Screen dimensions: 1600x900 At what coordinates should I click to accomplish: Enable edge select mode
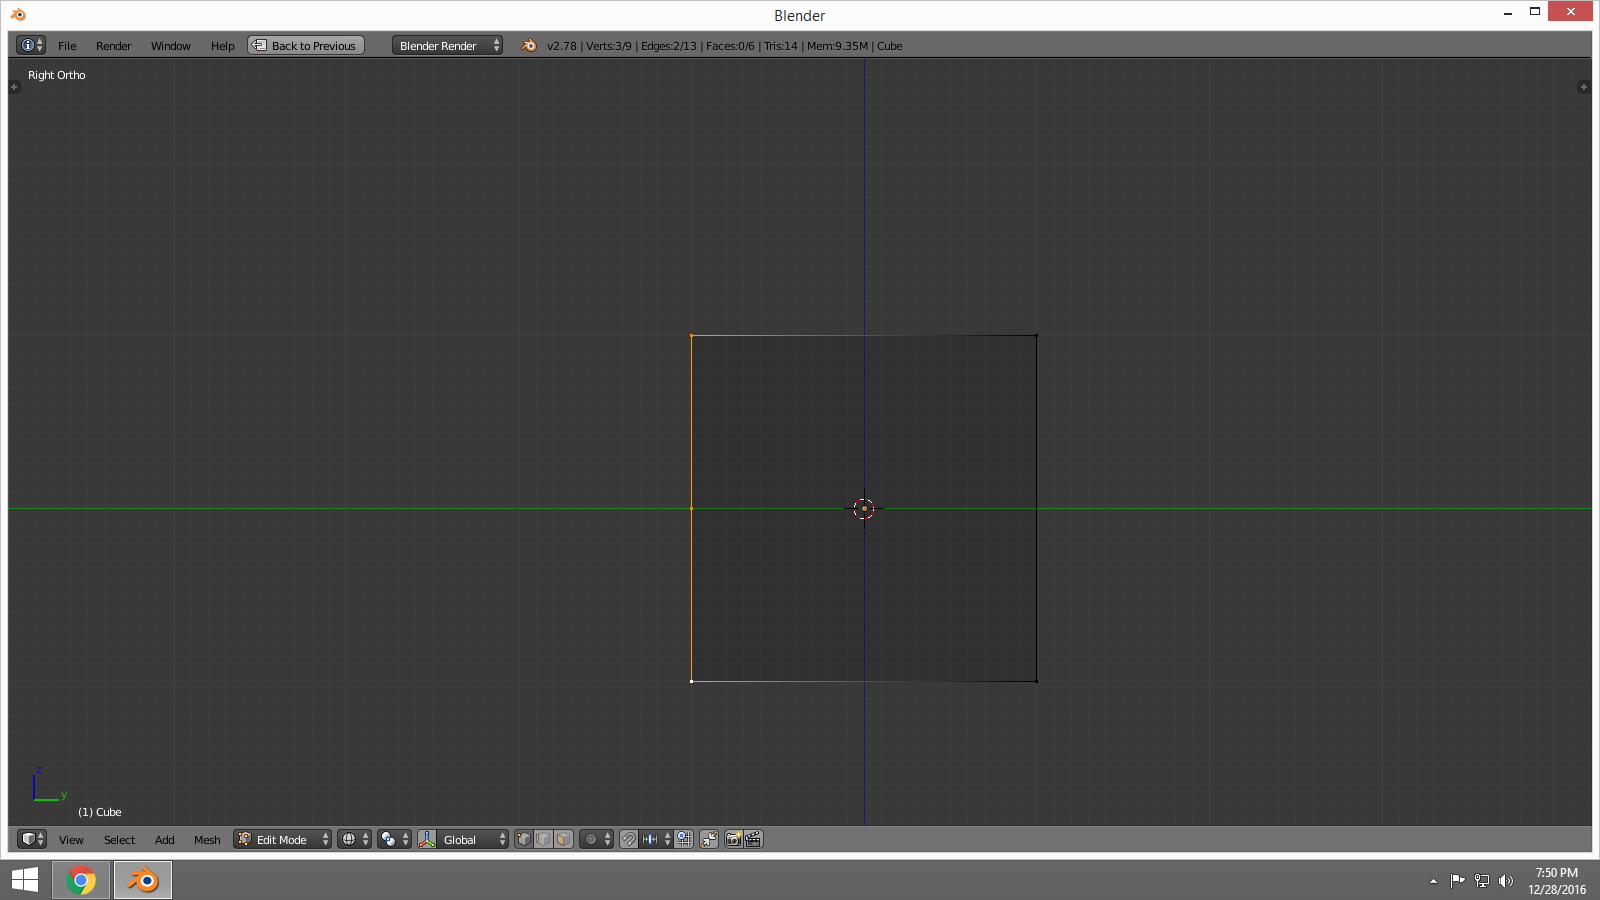pos(543,839)
